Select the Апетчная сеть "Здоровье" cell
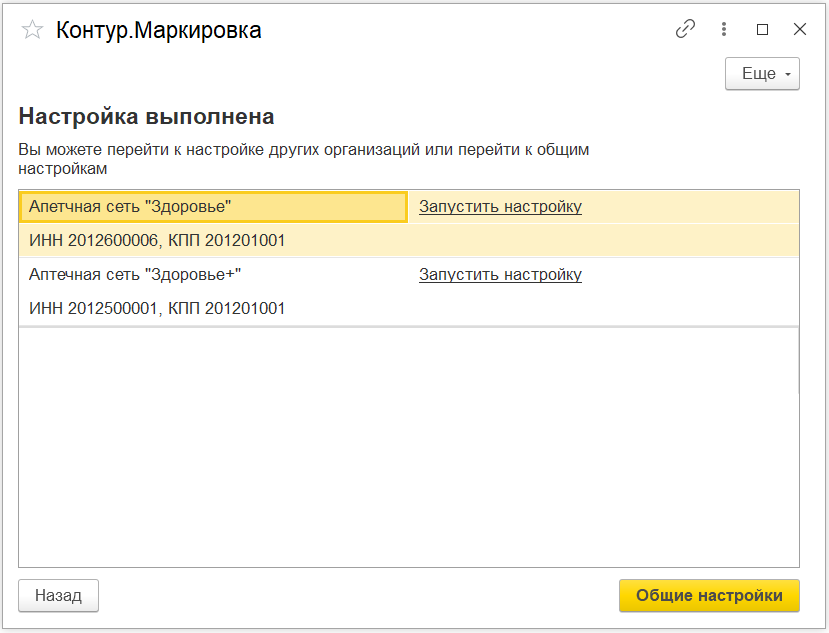The width and height of the screenshot is (829, 633). 213,207
